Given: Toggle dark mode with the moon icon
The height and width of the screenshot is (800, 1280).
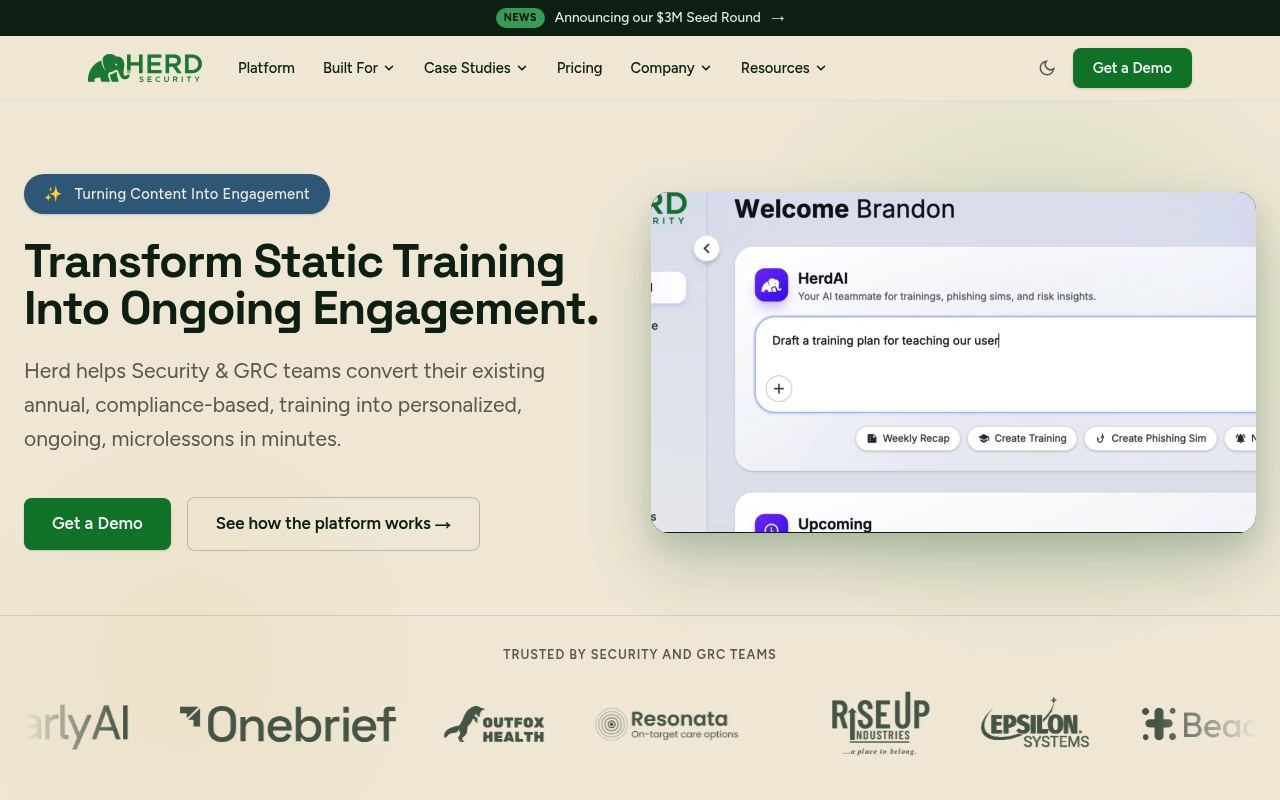Looking at the screenshot, I should click(1047, 68).
